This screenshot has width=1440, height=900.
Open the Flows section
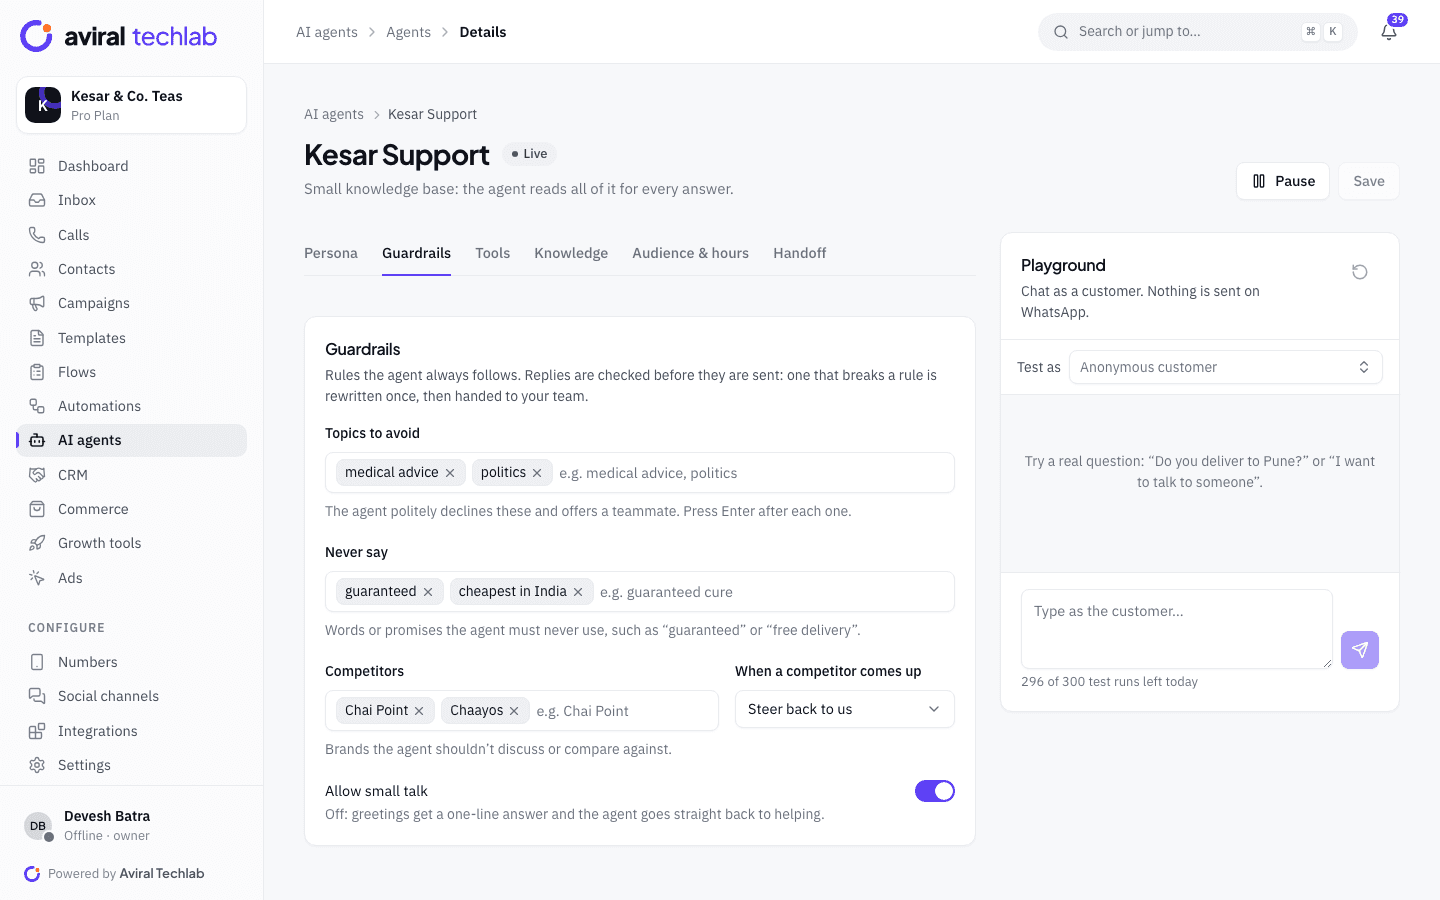[132, 372]
